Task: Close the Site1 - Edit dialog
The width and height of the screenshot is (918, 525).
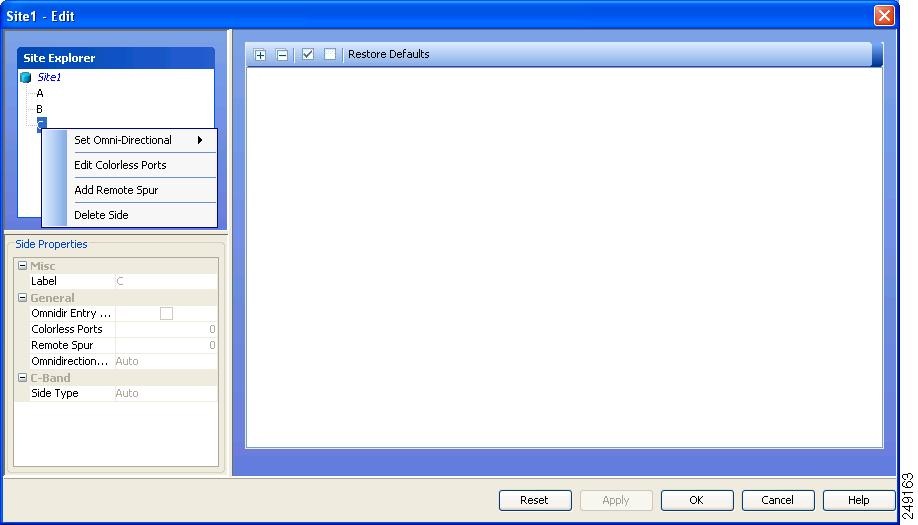Action: pos(884,15)
